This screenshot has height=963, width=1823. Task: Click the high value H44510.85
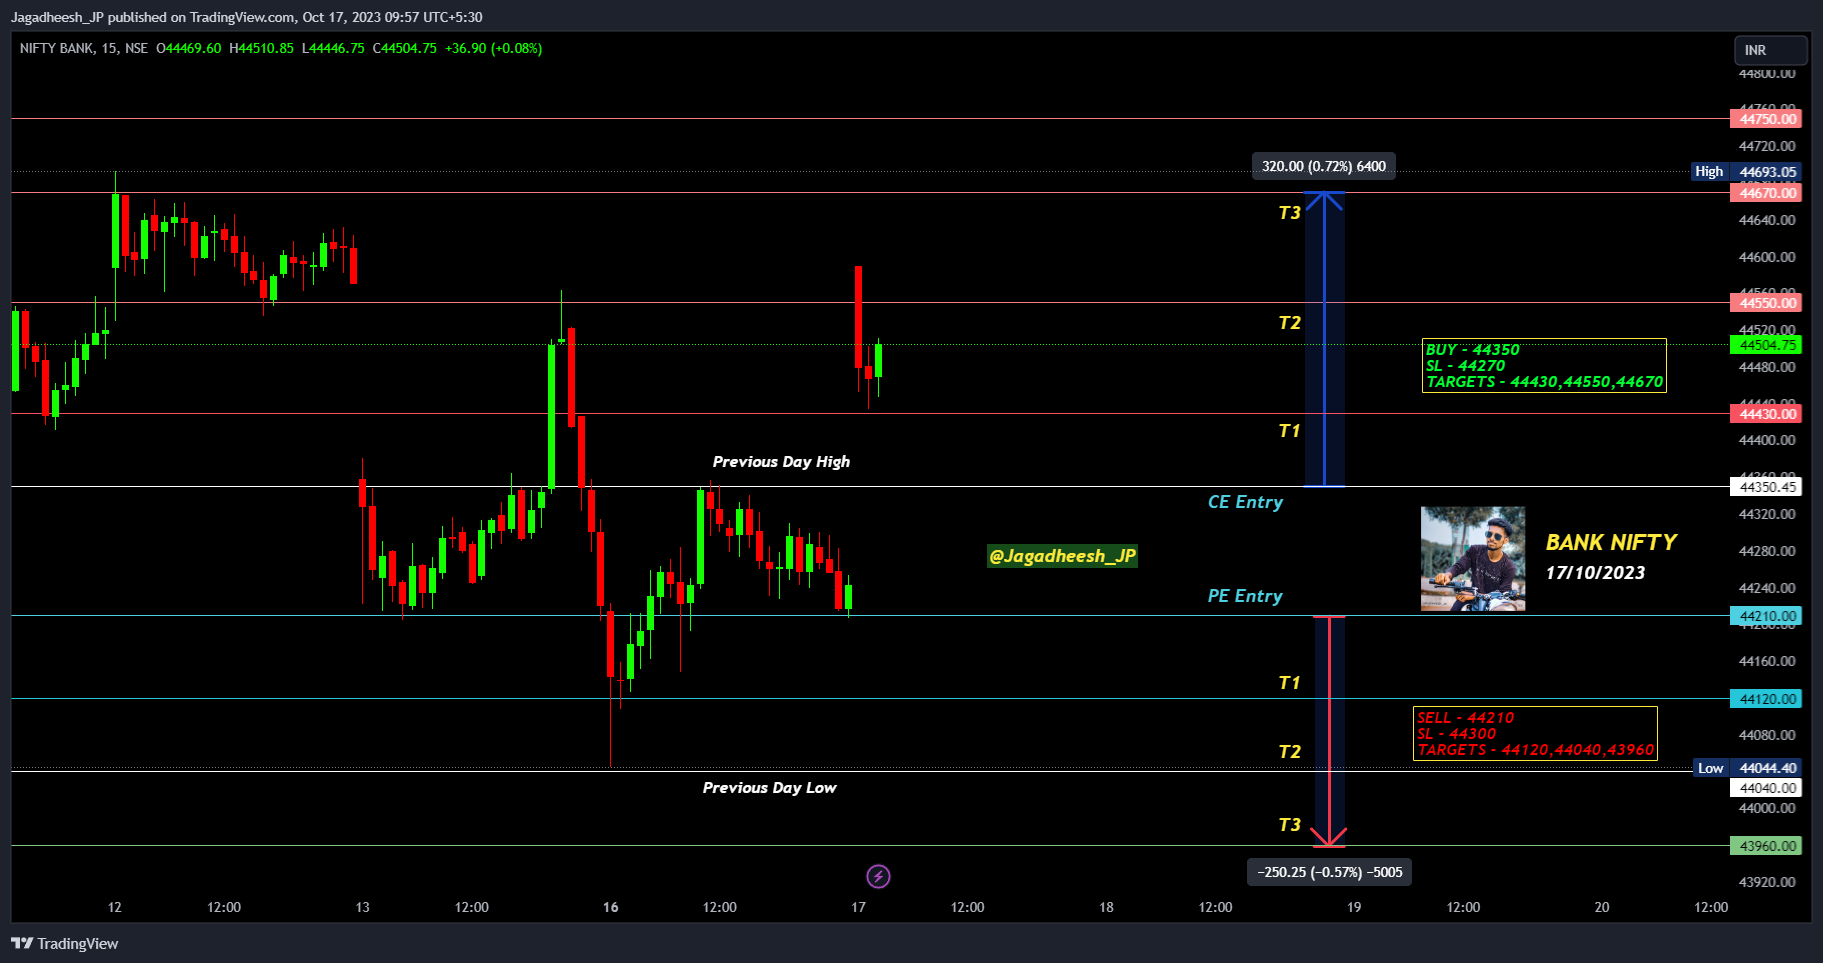point(262,48)
